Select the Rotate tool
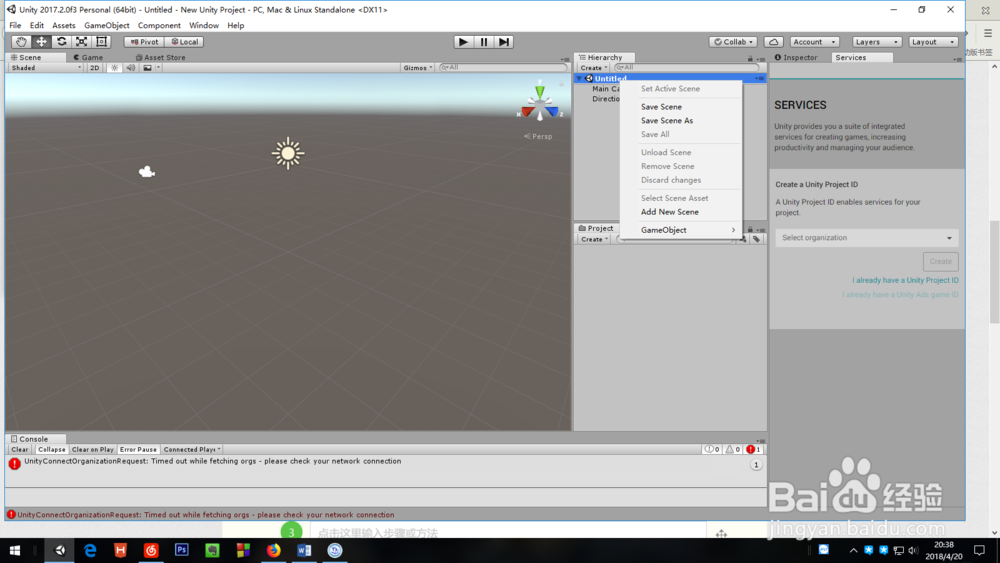Image resolution: width=1000 pixels, height=563 pixels. point(61,41)
